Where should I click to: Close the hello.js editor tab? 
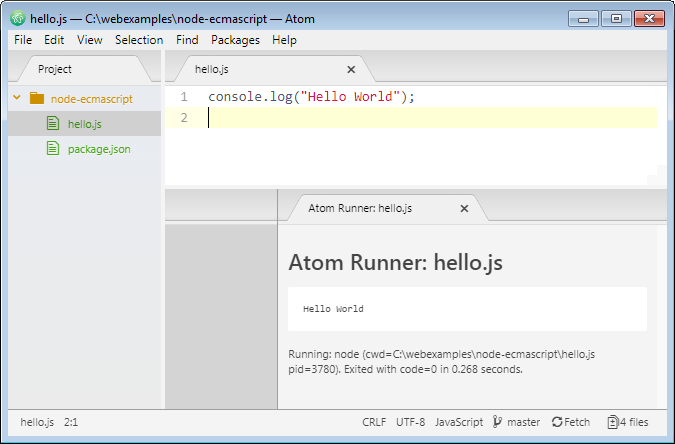pos(351,69)
